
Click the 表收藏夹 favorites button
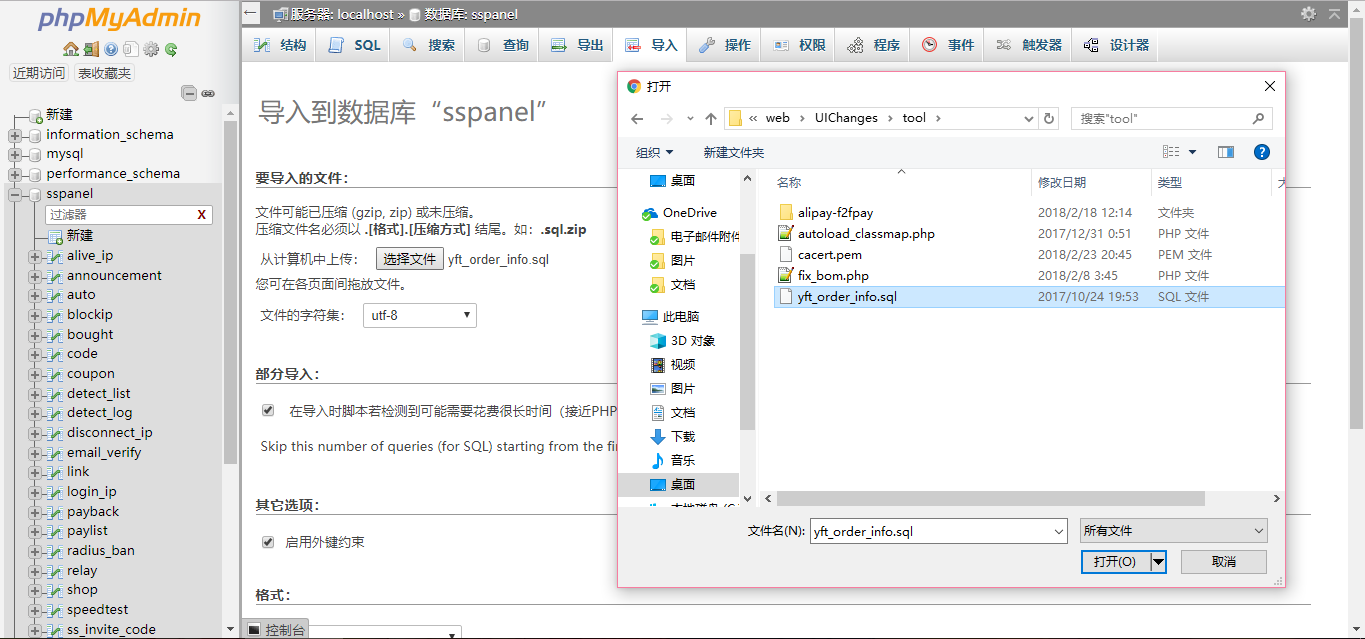[104, 73]
